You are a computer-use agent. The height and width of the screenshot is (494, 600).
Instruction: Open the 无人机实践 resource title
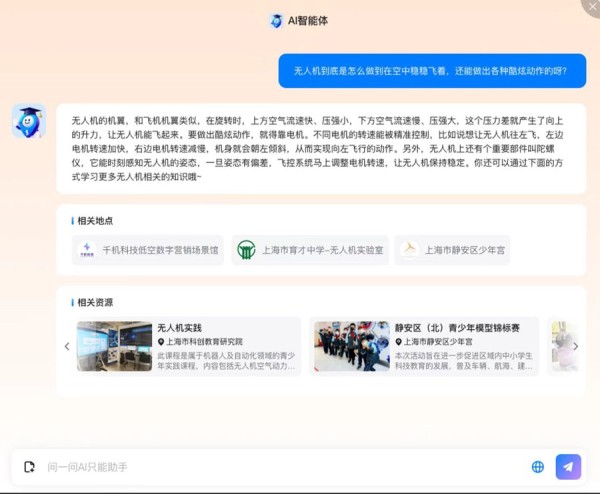click(x=179, y=327)
